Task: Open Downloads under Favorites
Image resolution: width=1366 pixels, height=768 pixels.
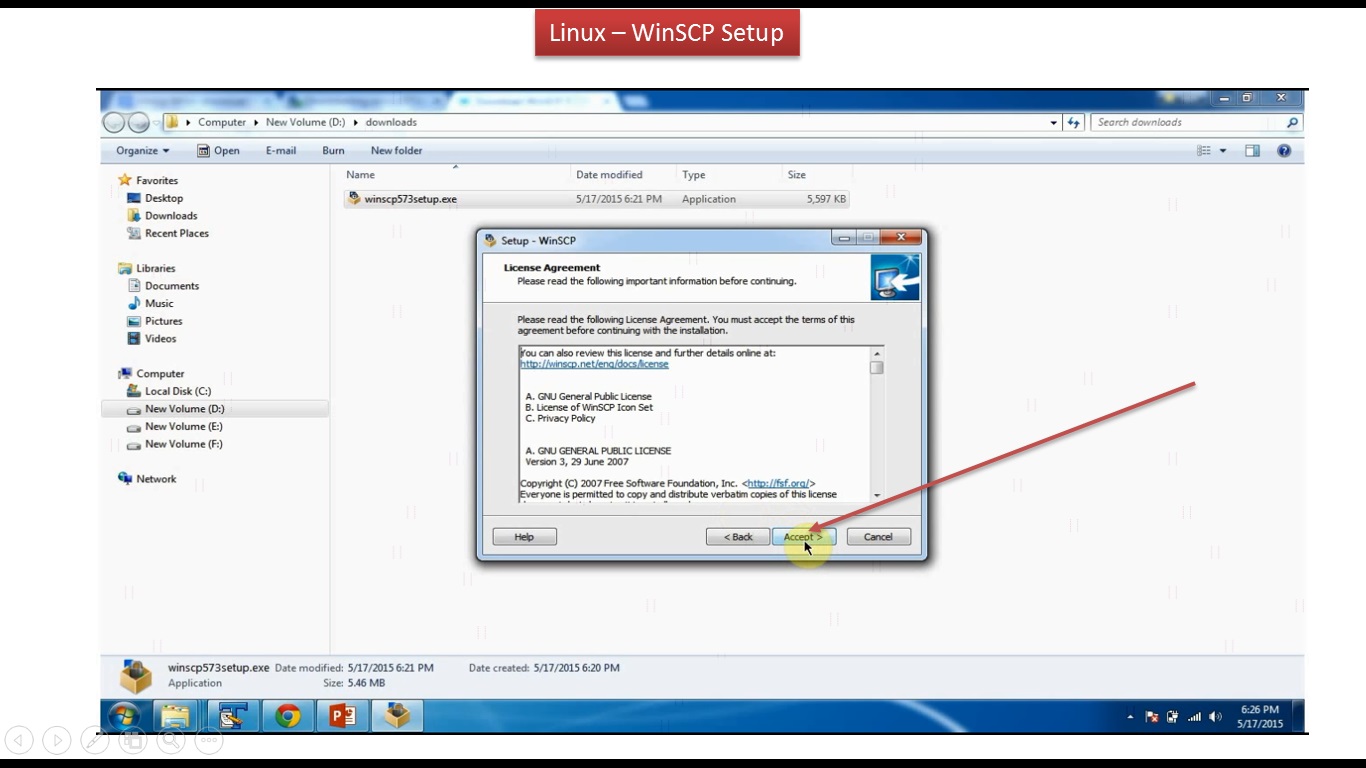Action: point(162,216)
